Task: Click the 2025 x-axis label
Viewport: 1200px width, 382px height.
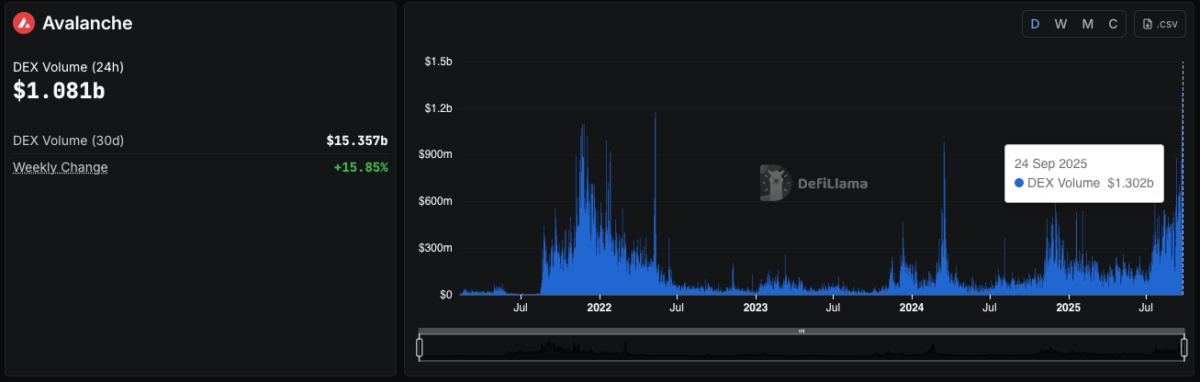Action: coord(1068,309)
